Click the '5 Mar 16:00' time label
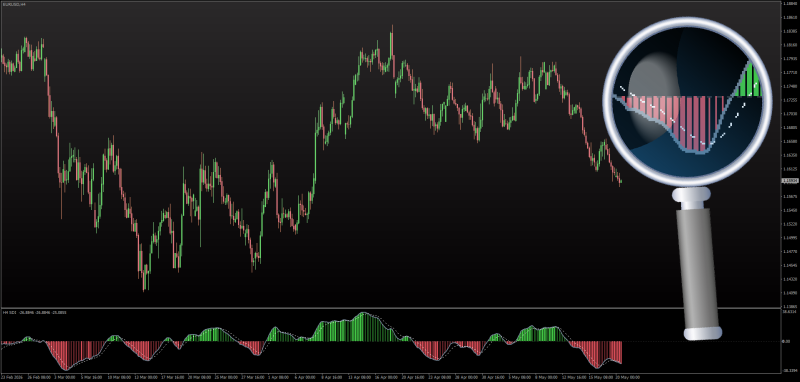This screenshot has width=800, height=382. 91,378
